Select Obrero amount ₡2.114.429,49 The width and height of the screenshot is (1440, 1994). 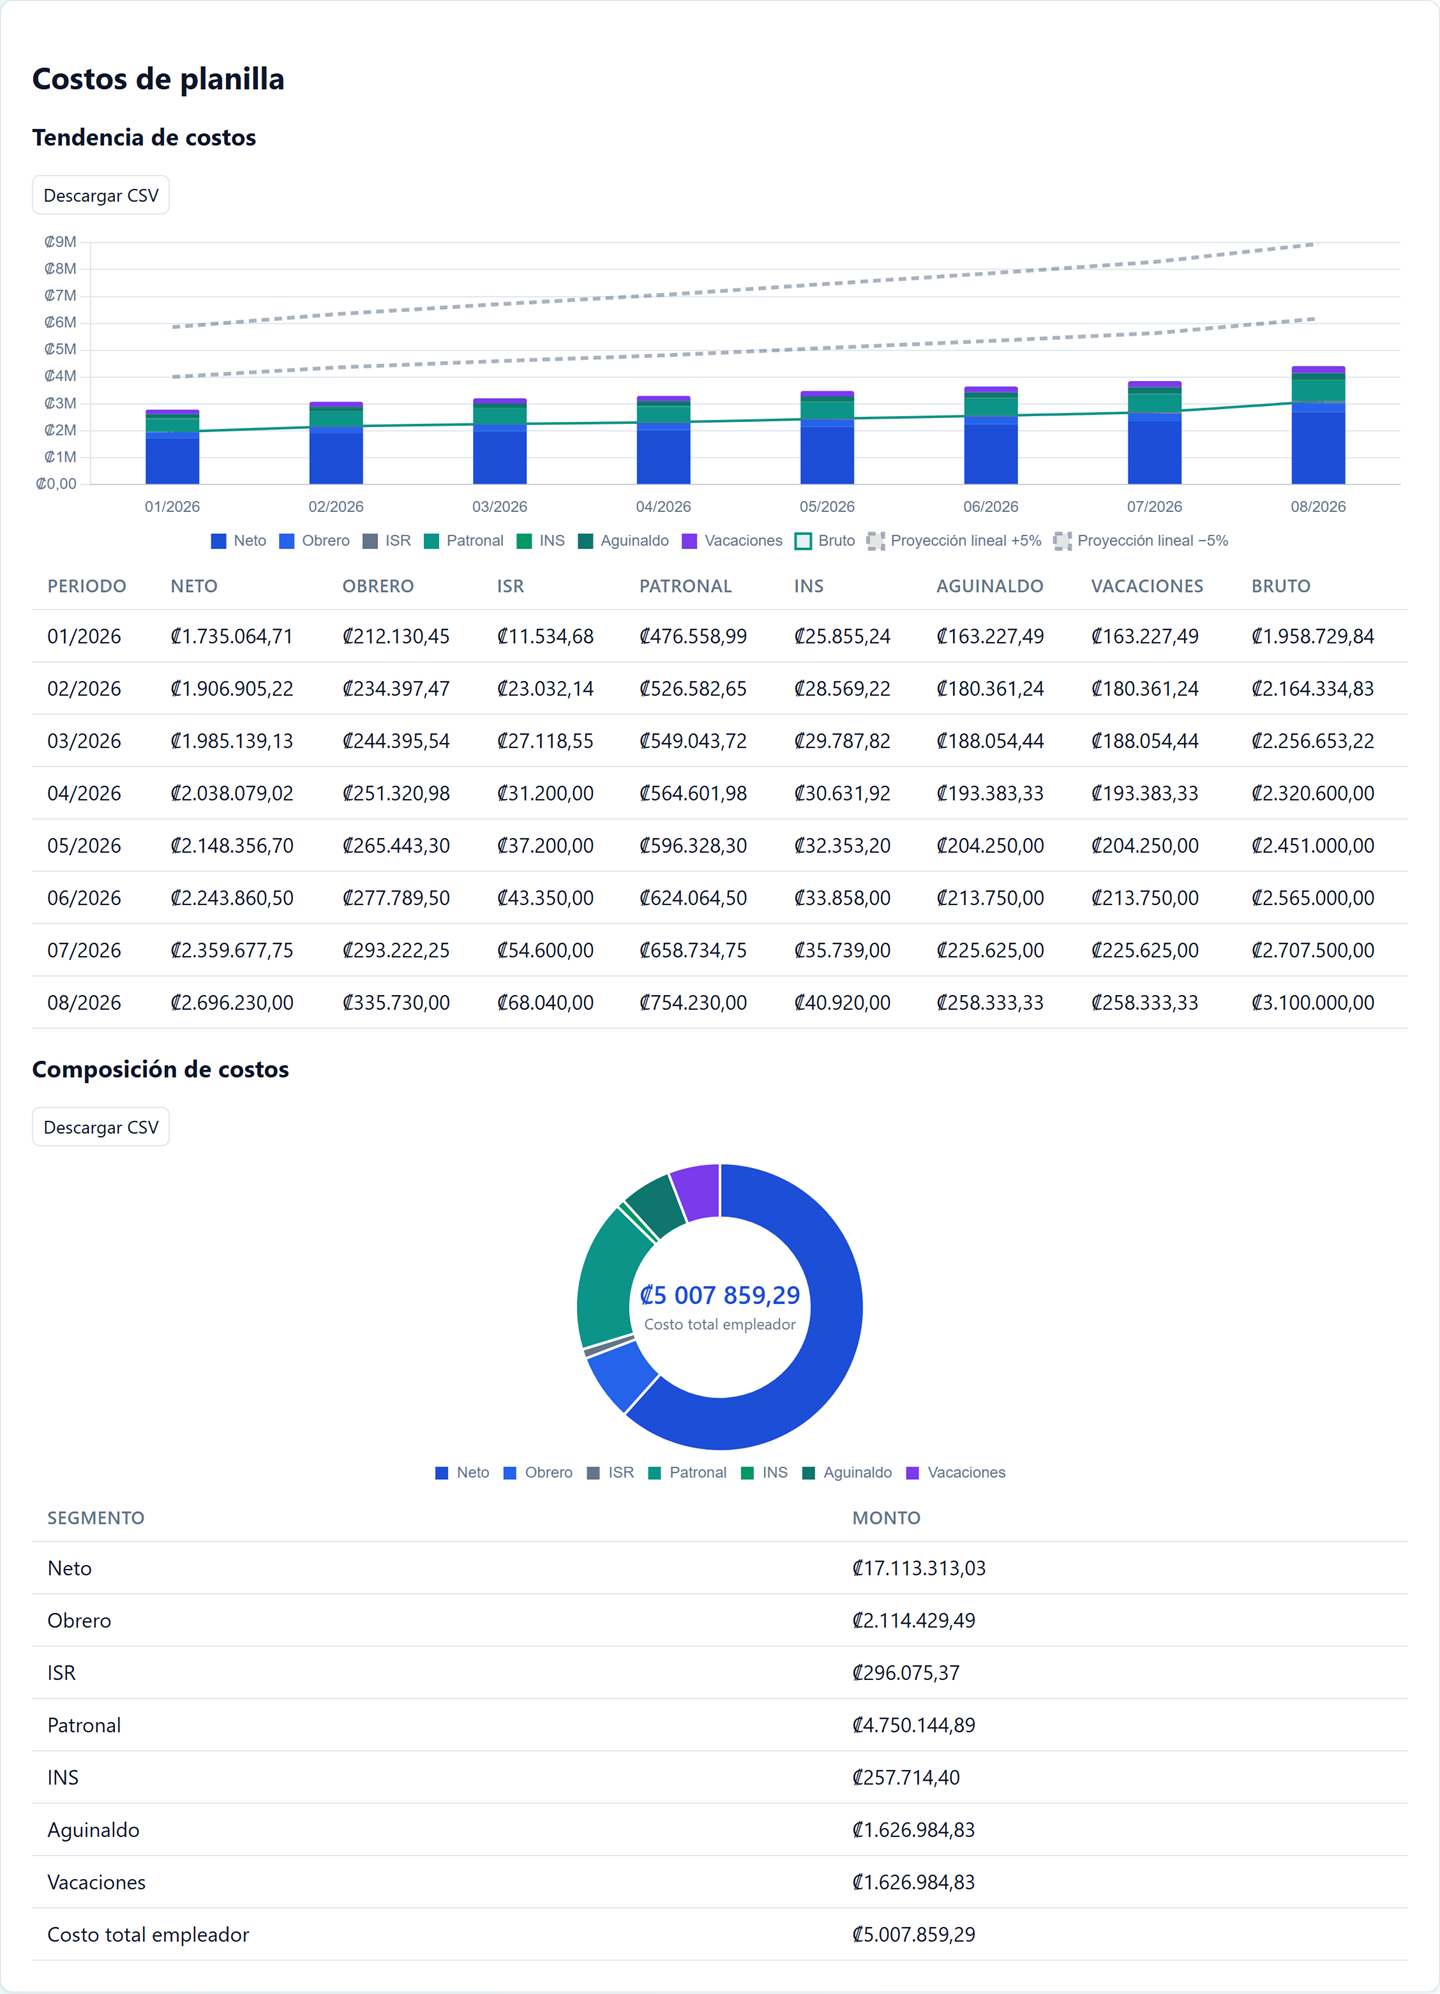pos(914,1620)
